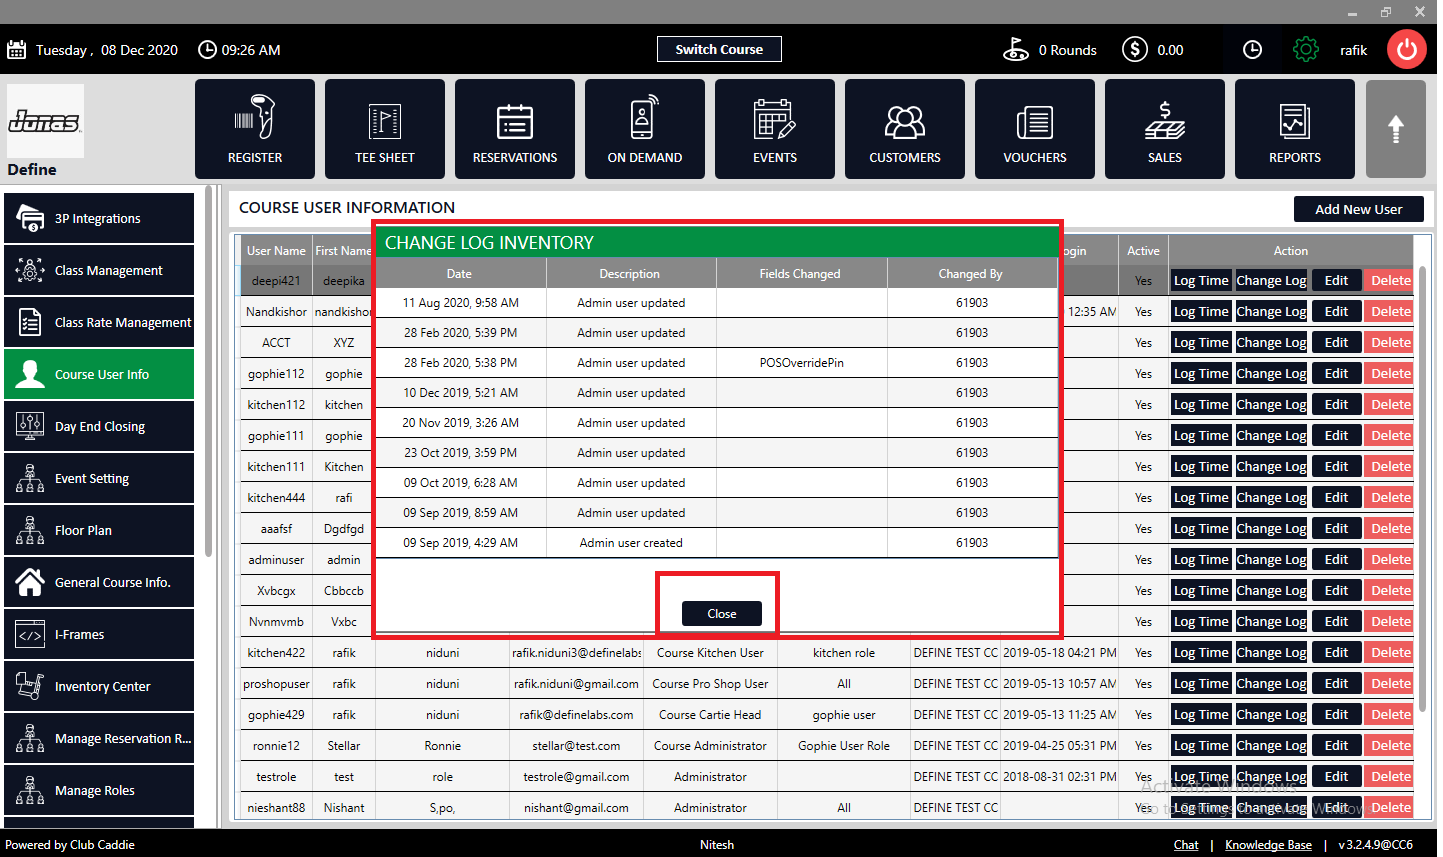Screen dimensions: 1443x857
Task: Click the clock icon beside 09:26 AM
Action: [207, 49]
